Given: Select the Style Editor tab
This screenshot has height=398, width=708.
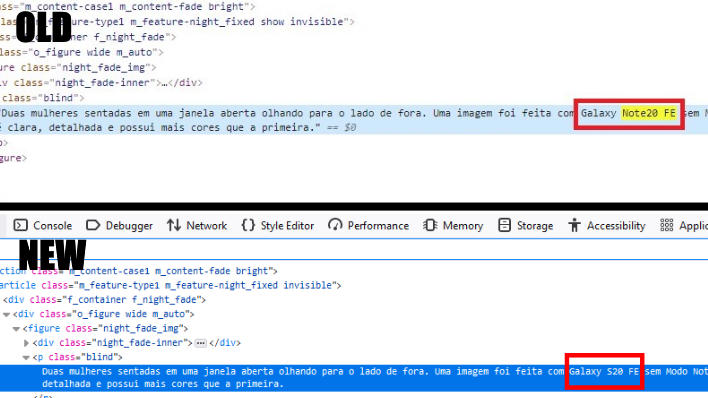Looking at the screenshot, I should 278,225.
